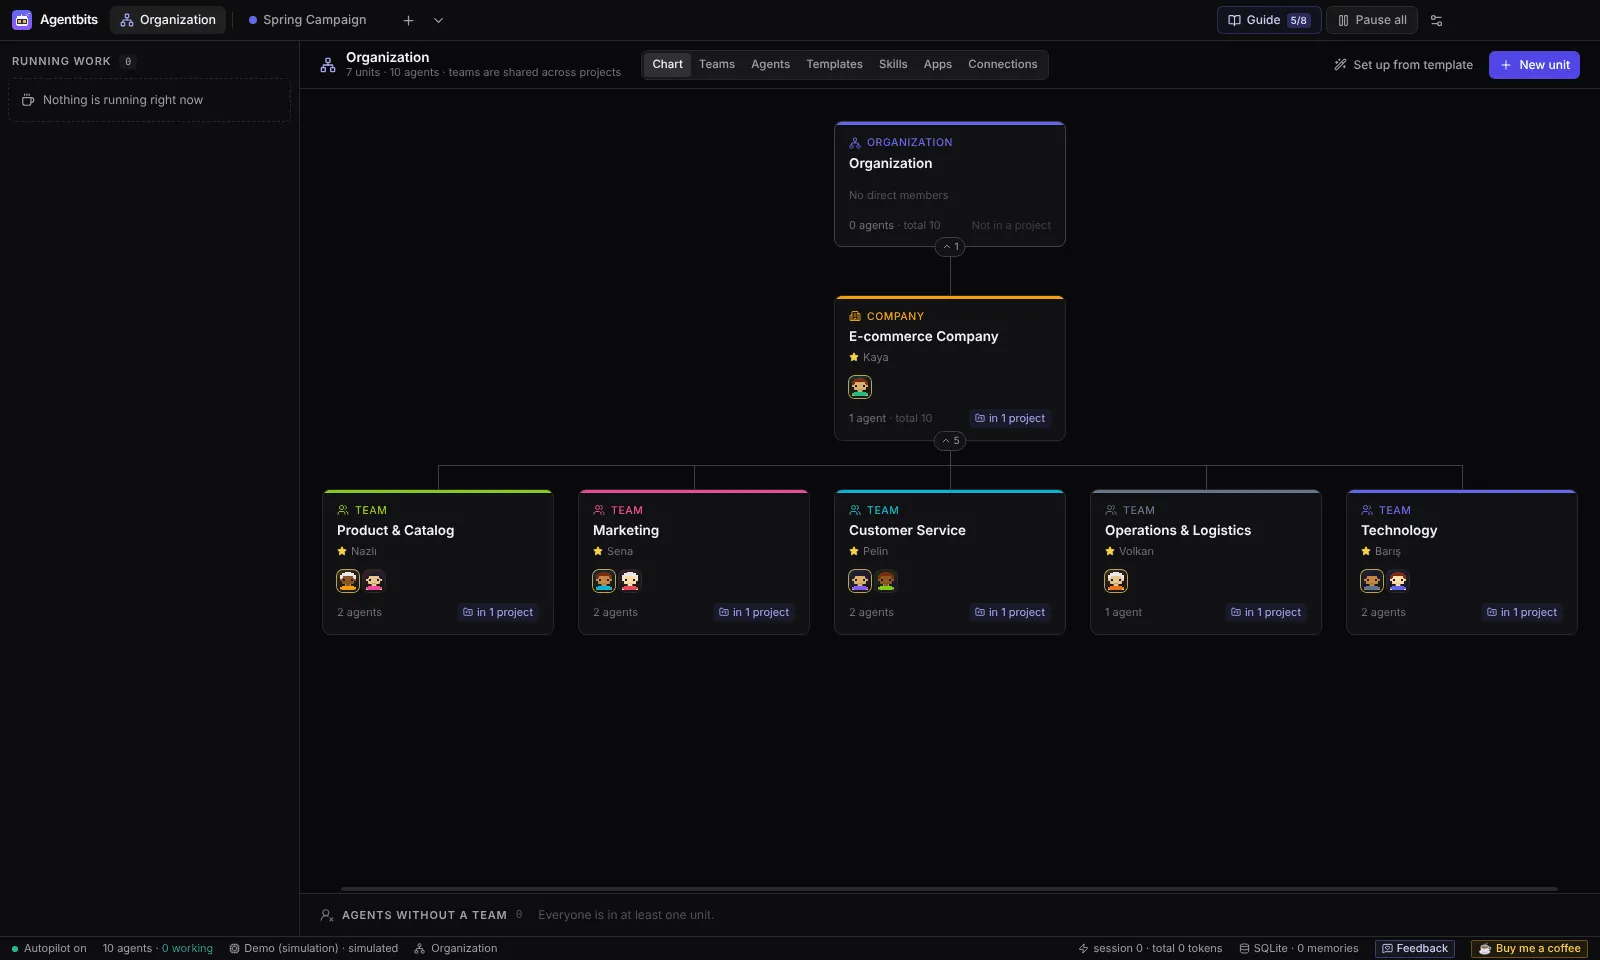This screenshot has width=1600, height=960.
Task: Click the Agentbits logo icon
Action: tap(22, 20)
